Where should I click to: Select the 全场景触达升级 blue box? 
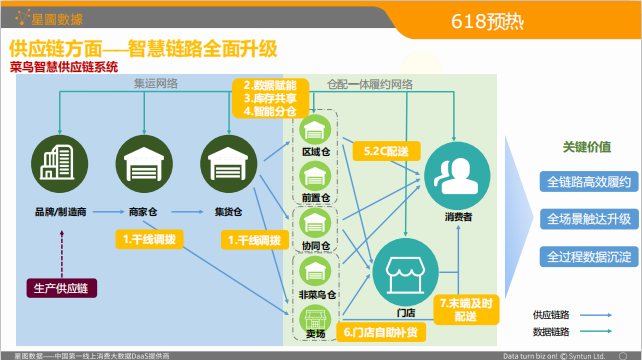tap(589, 219)
